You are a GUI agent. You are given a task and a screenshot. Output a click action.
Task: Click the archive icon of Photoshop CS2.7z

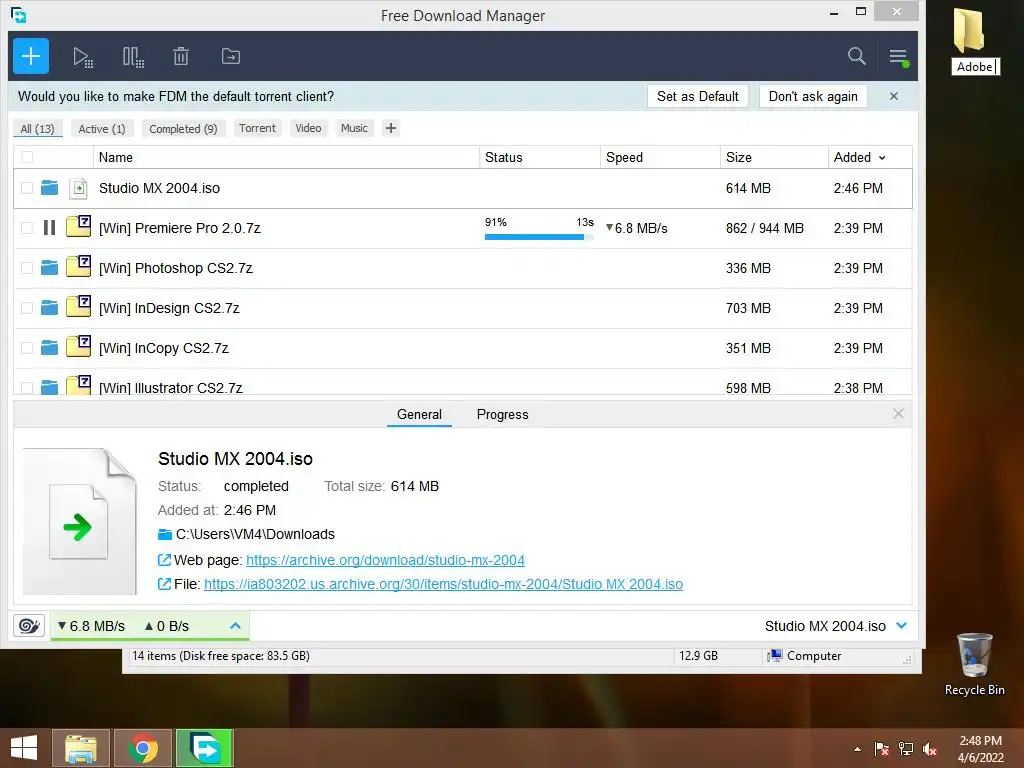[78, 266]
